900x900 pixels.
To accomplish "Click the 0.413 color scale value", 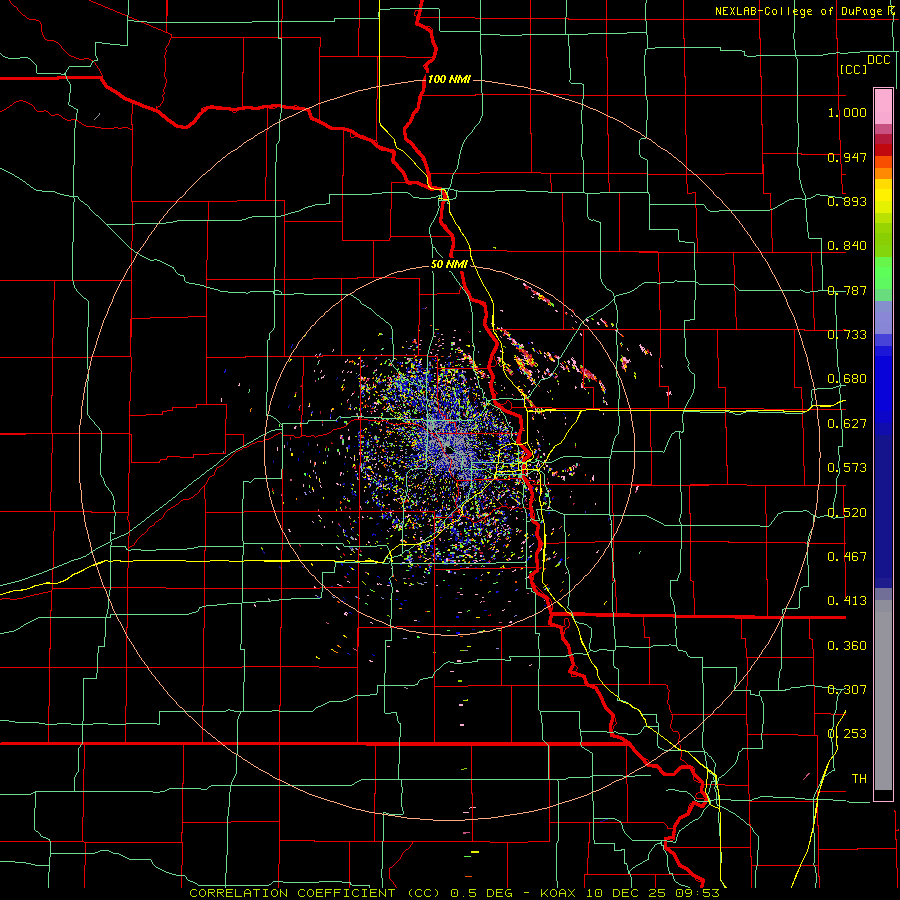I will [x=847, y=601].
